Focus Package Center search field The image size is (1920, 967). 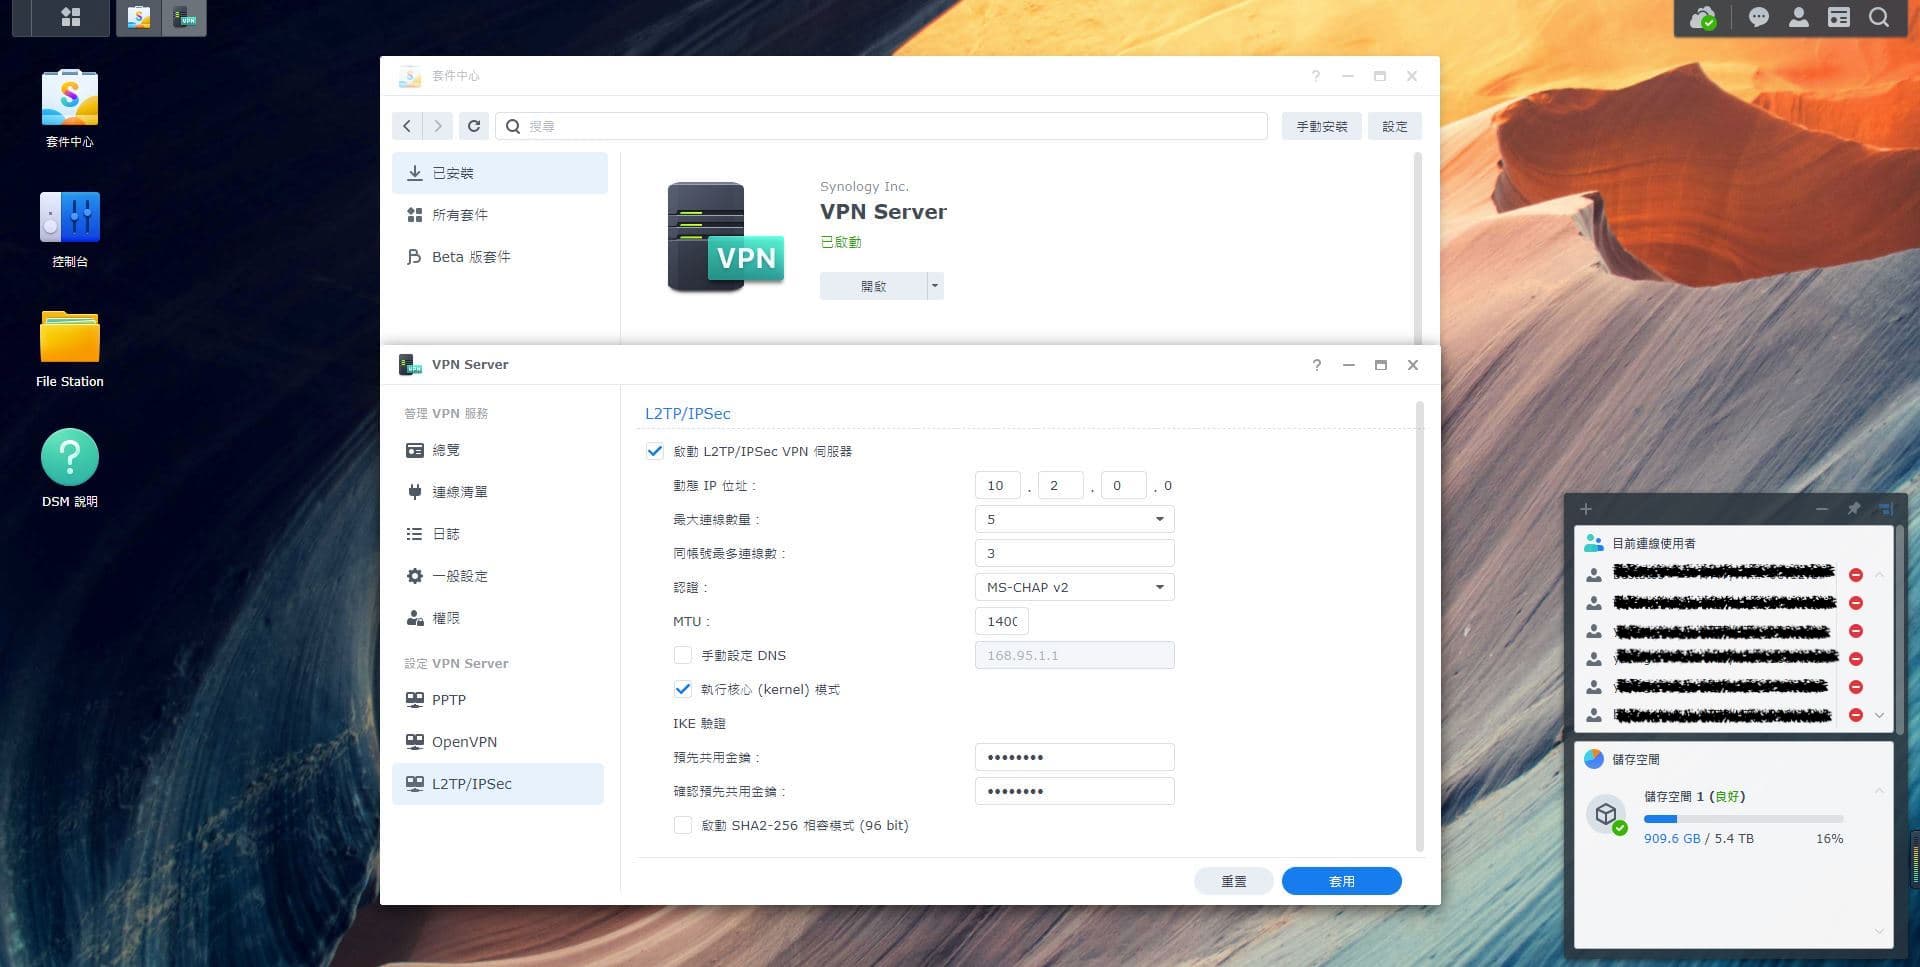tap(881, 126)
